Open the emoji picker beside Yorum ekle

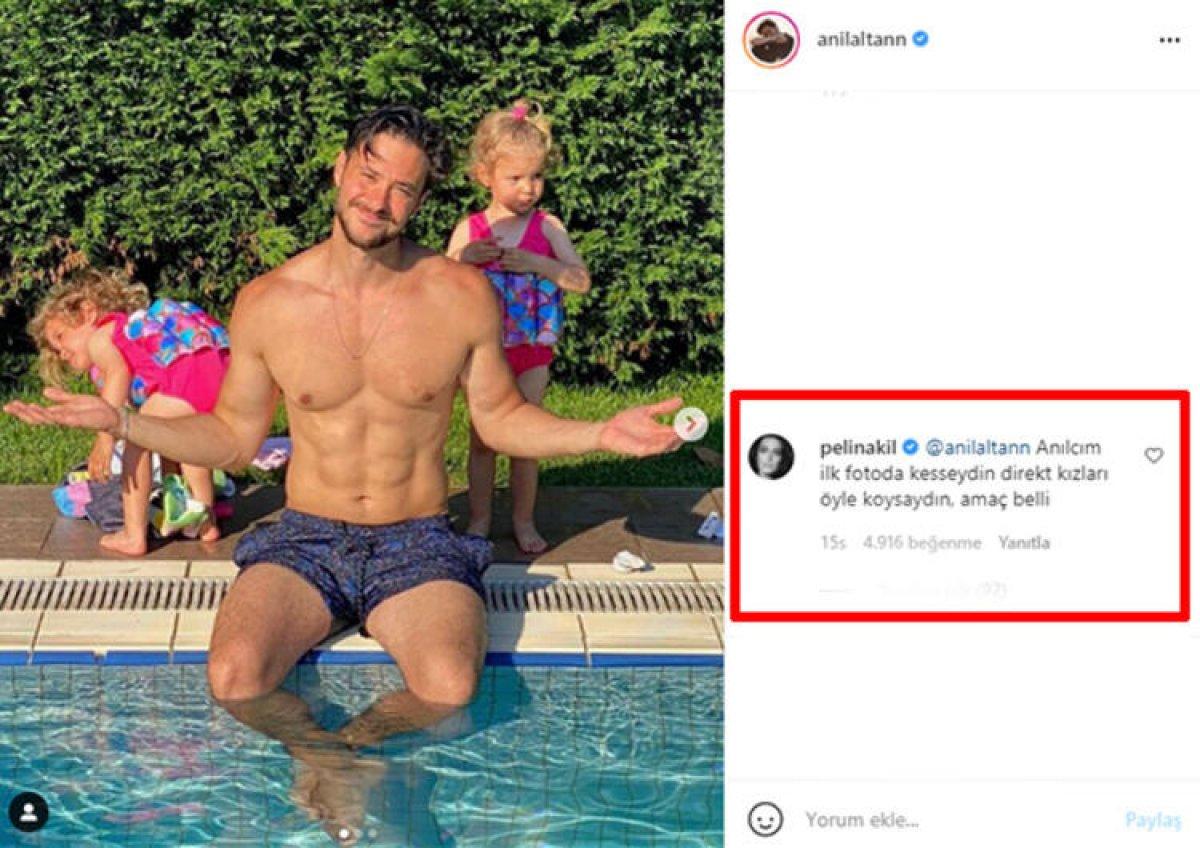tap(765, 820)
